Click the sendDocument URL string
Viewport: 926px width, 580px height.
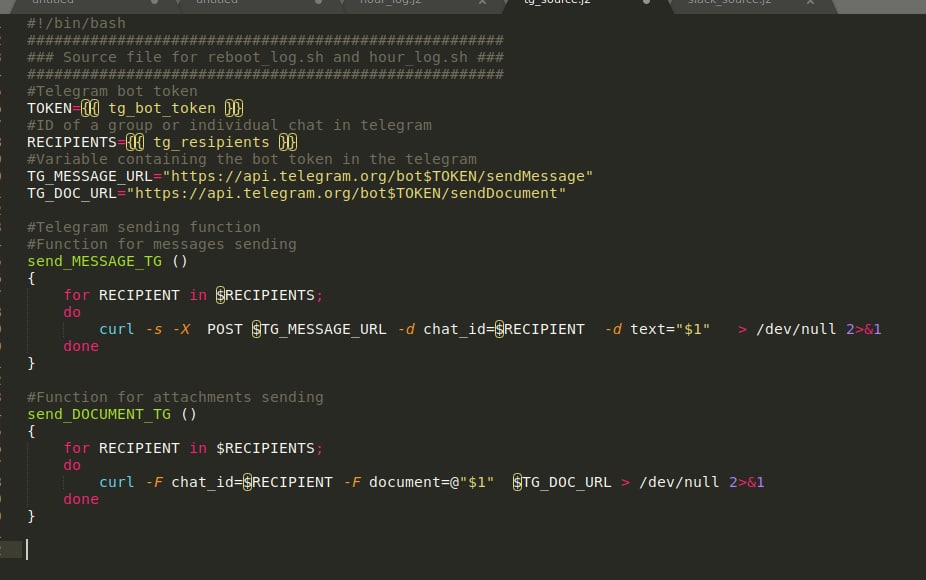pyautogui.click(x=346, y=194)
